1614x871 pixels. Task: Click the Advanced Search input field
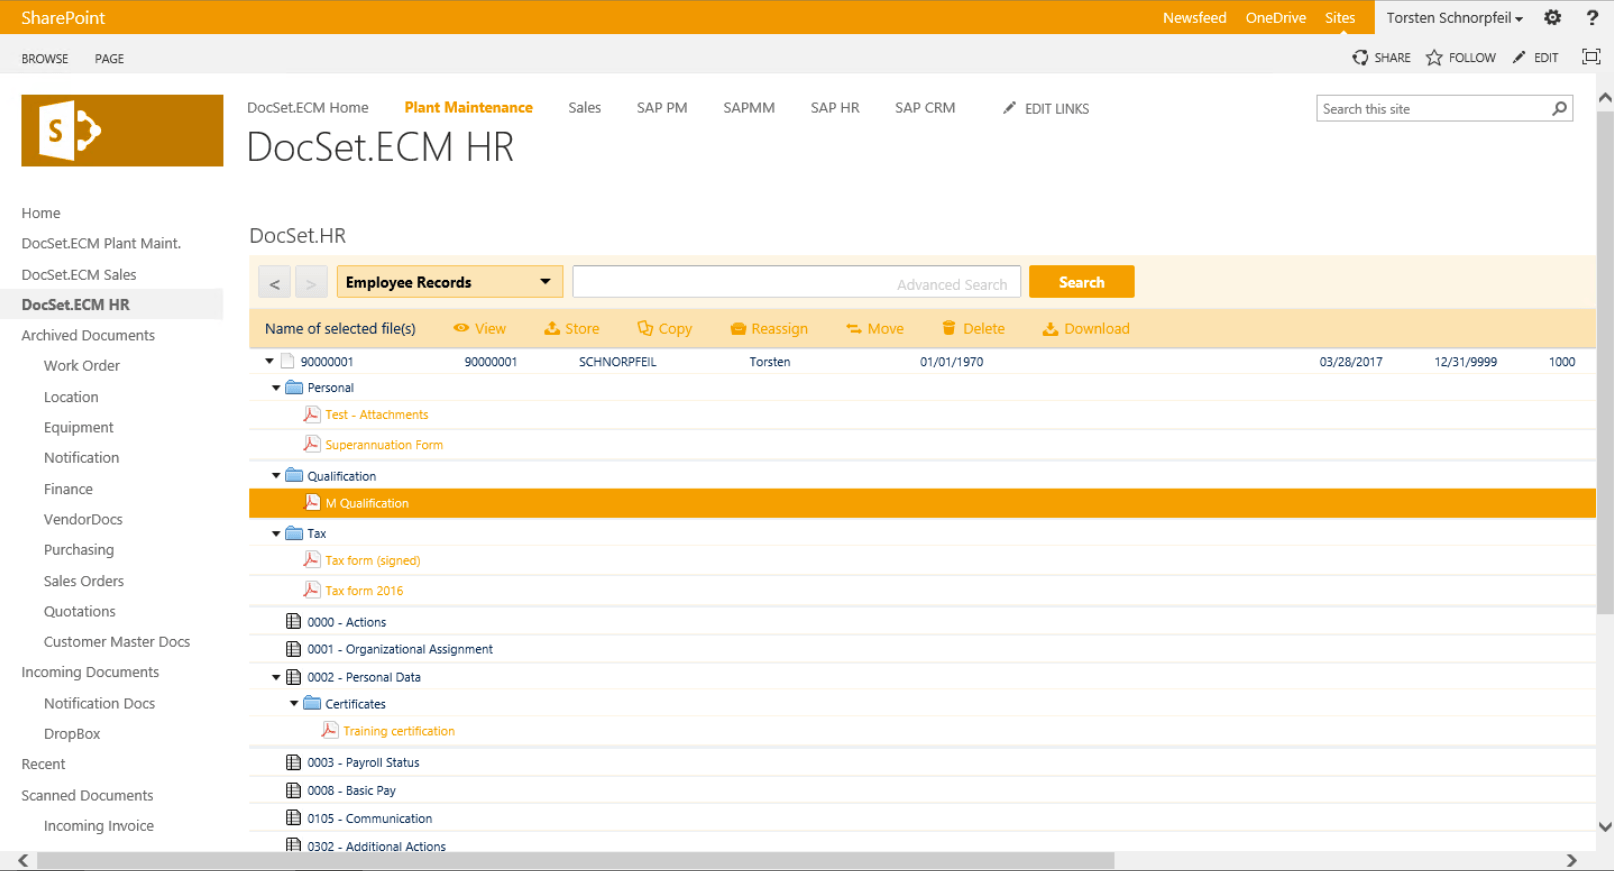pos(795,283)
